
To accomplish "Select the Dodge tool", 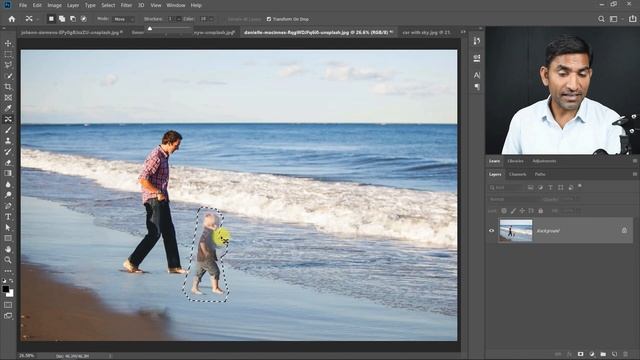I will (x=8, y=195).
